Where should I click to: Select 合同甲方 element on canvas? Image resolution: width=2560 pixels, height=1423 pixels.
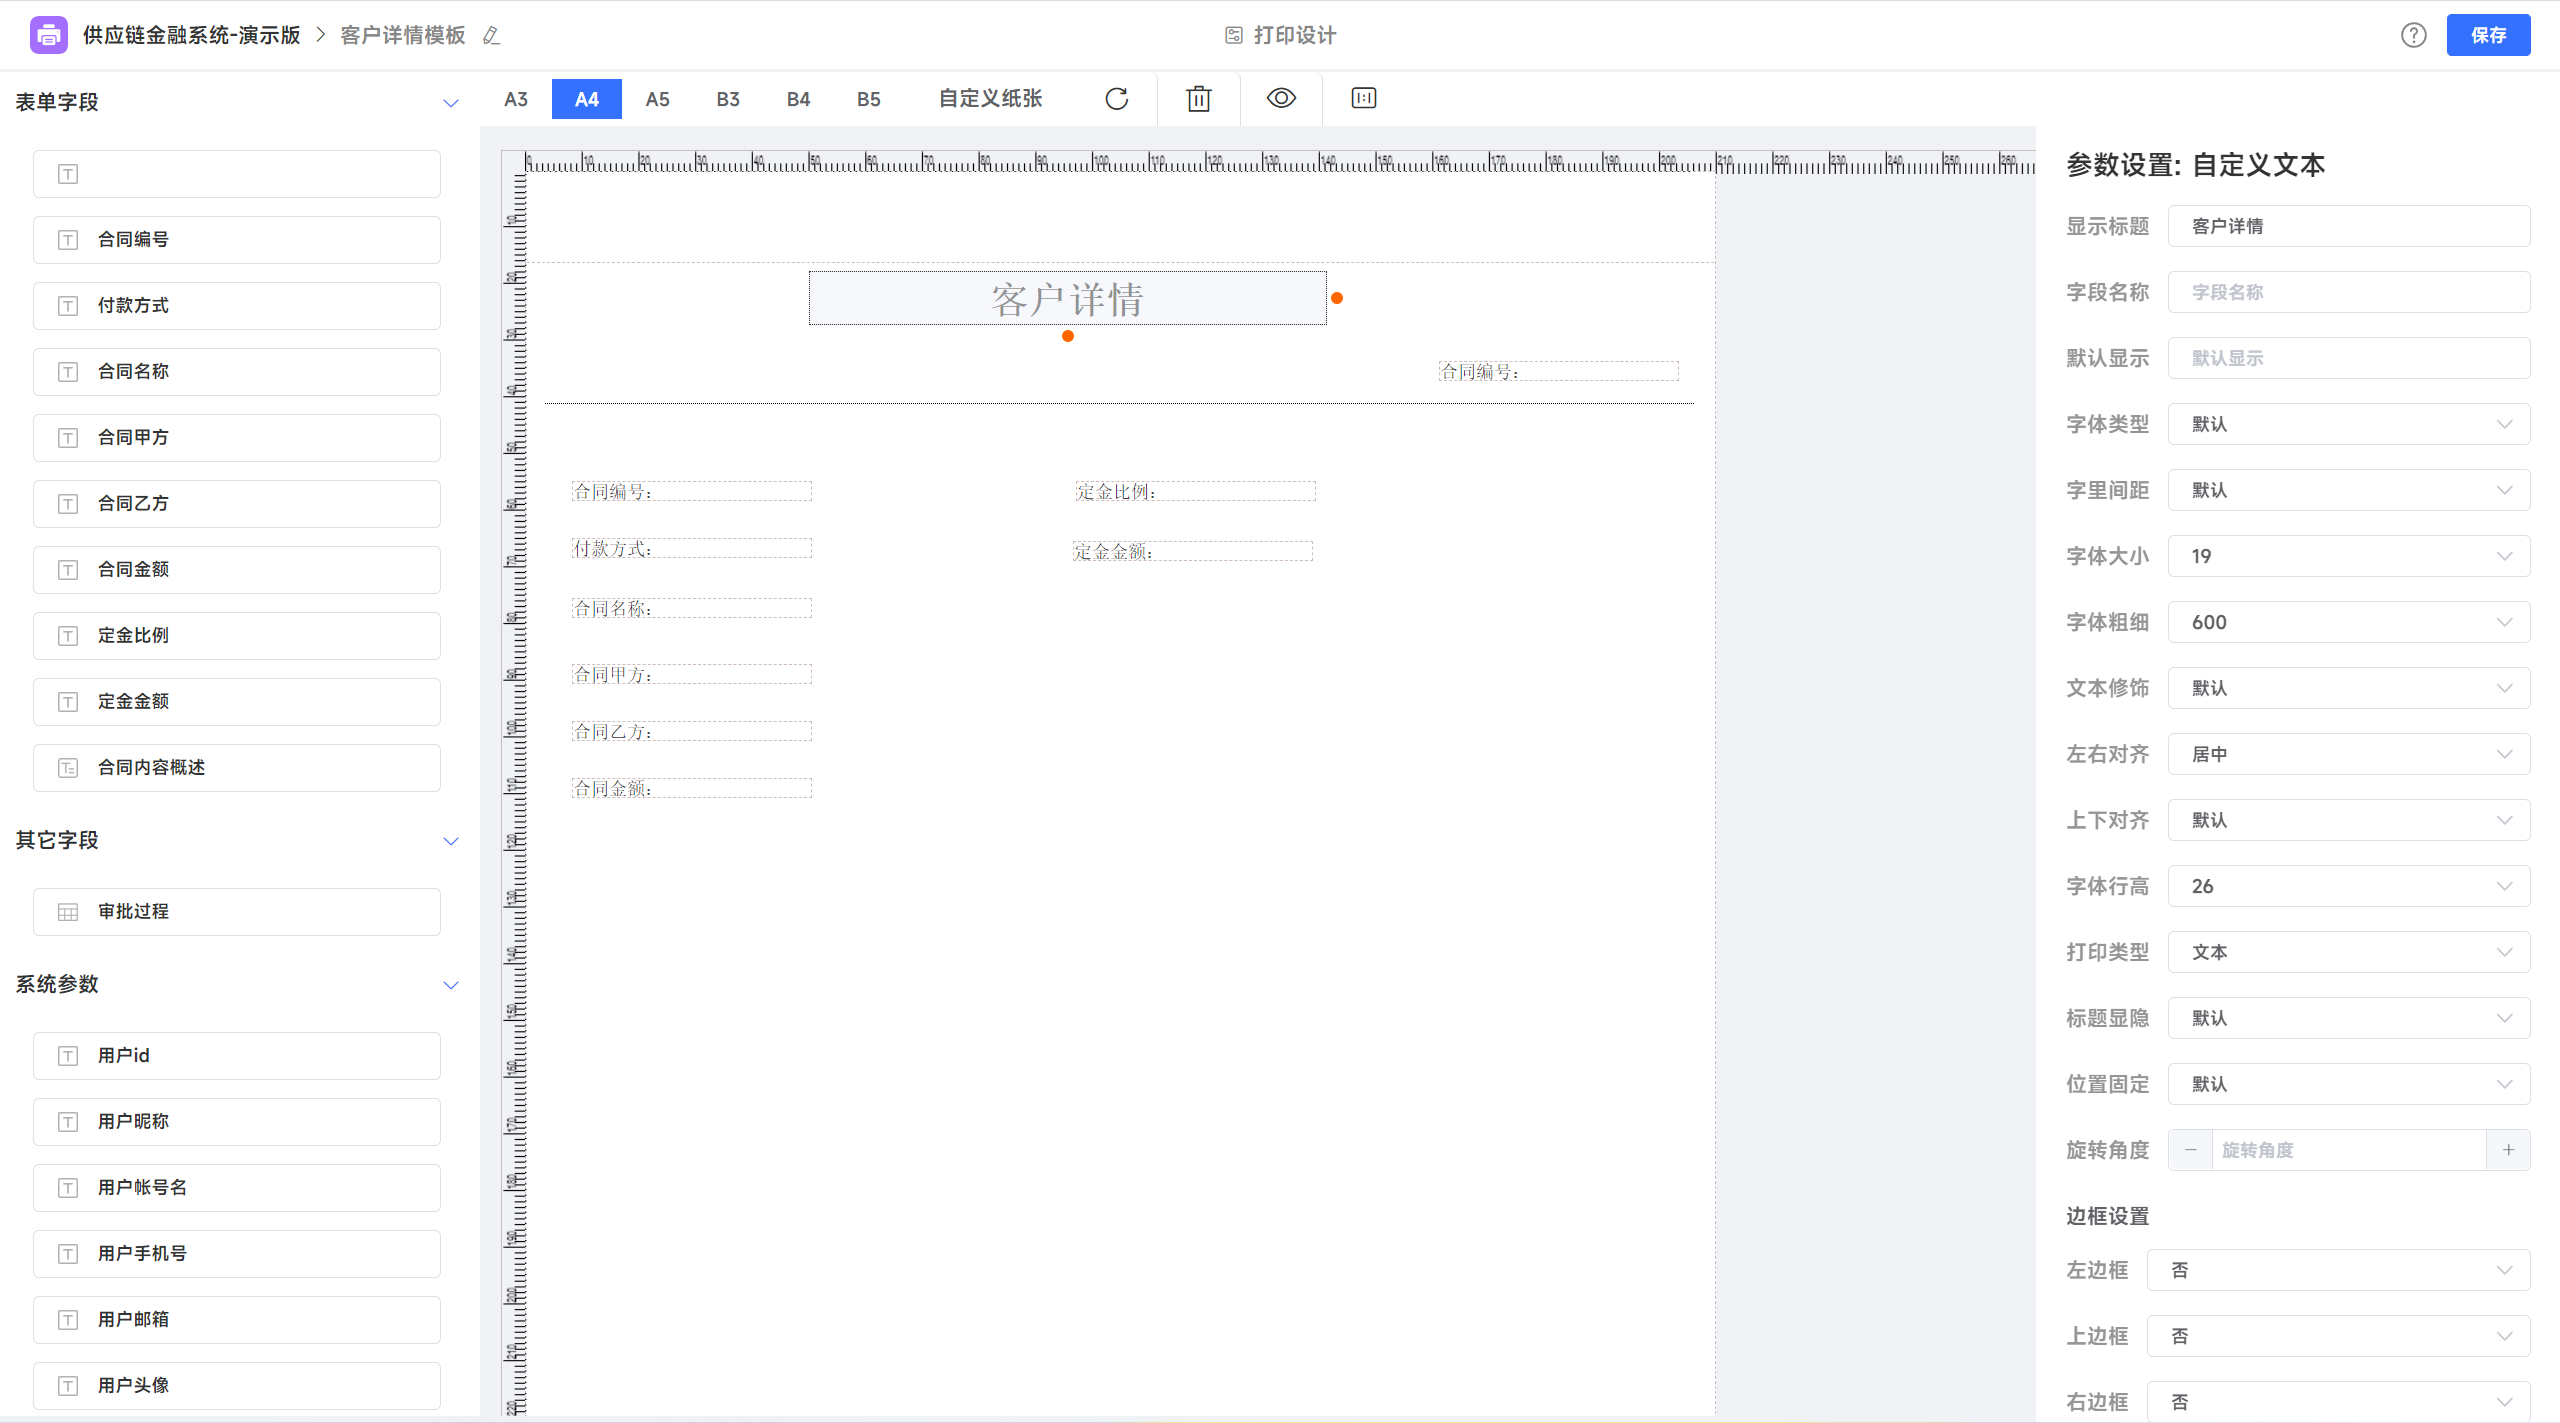[x=691, y=674]
